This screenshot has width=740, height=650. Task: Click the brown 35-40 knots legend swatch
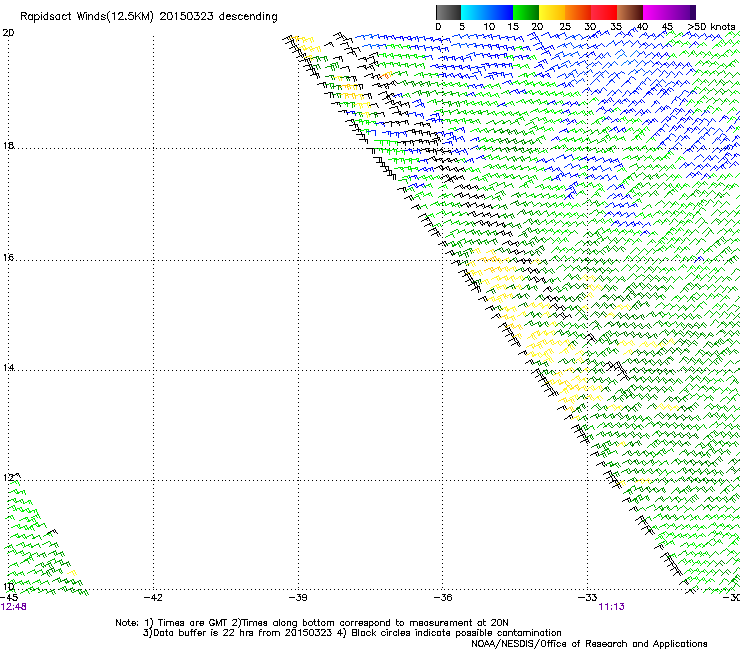point(630,12)
